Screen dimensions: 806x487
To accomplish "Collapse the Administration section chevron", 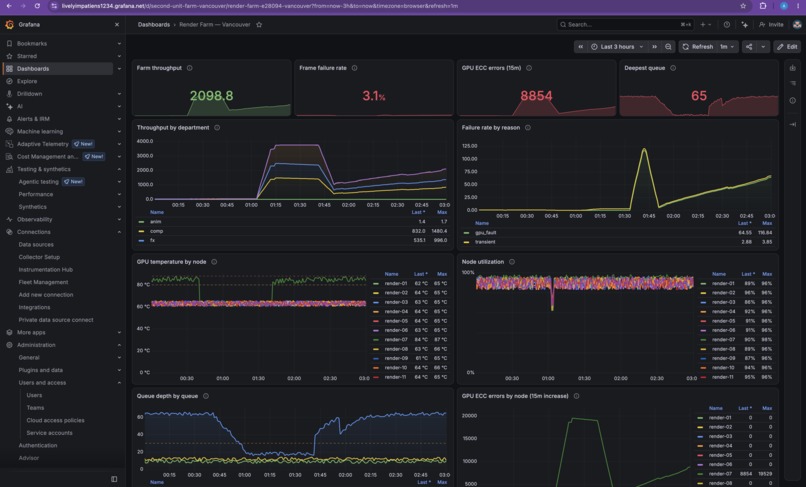I will click(x=119, y=345).
